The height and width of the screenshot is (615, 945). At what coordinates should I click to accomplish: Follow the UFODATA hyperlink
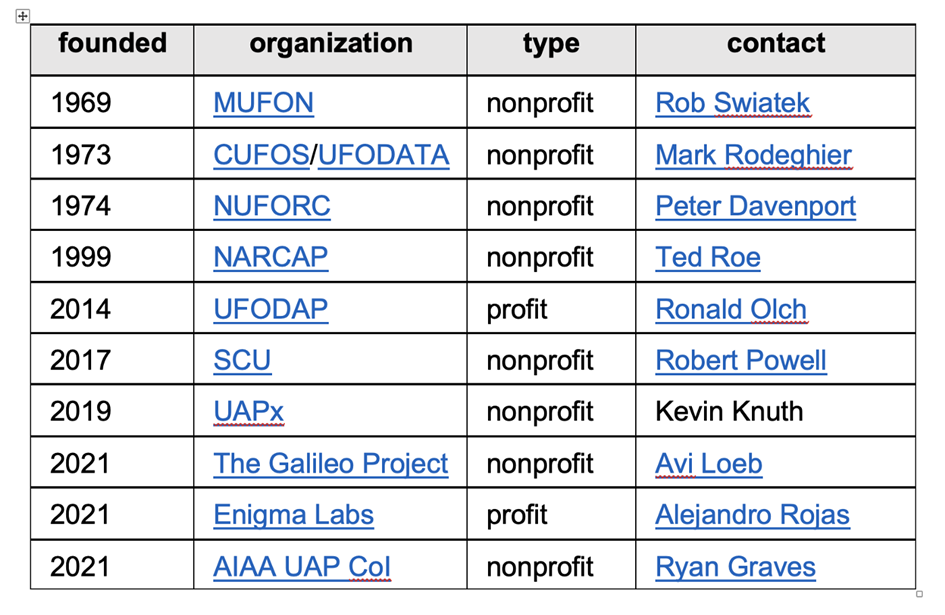383,155
